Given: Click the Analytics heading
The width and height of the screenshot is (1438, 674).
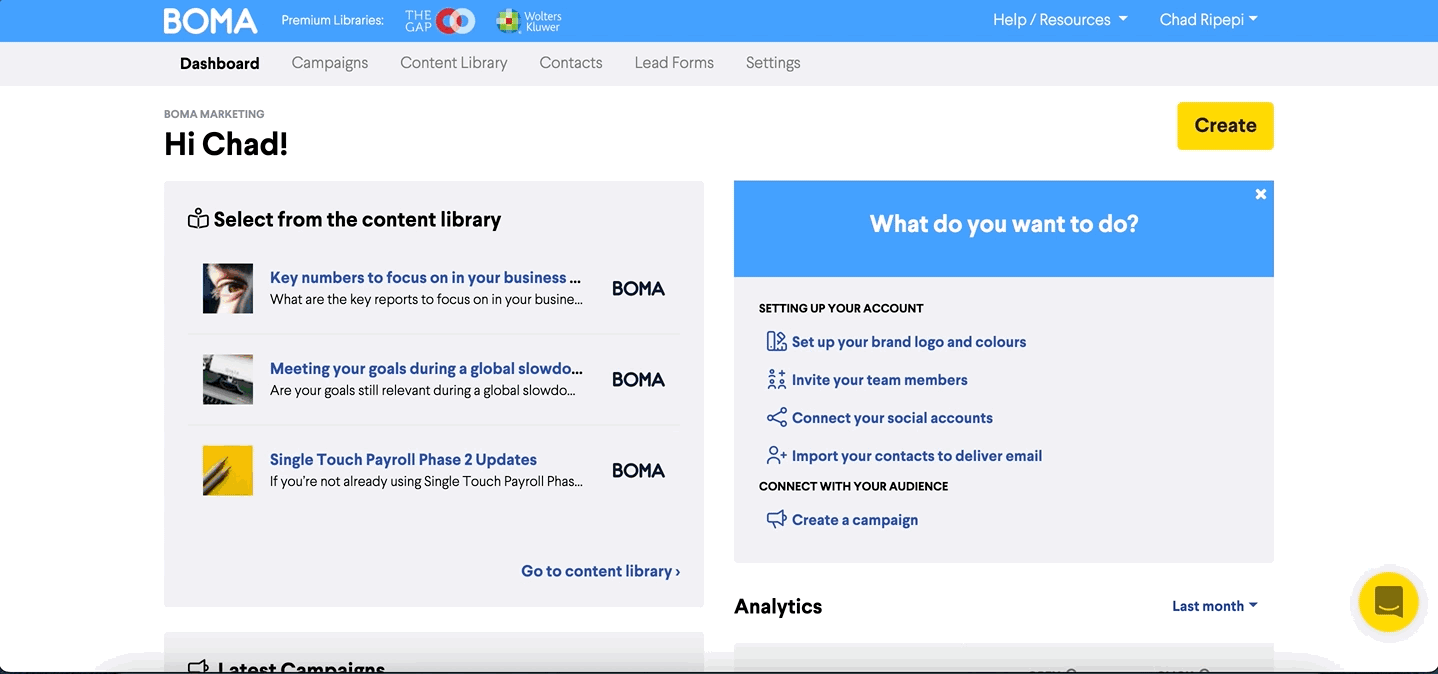Looking at the screenshot, I should click(x=778, y=606).
